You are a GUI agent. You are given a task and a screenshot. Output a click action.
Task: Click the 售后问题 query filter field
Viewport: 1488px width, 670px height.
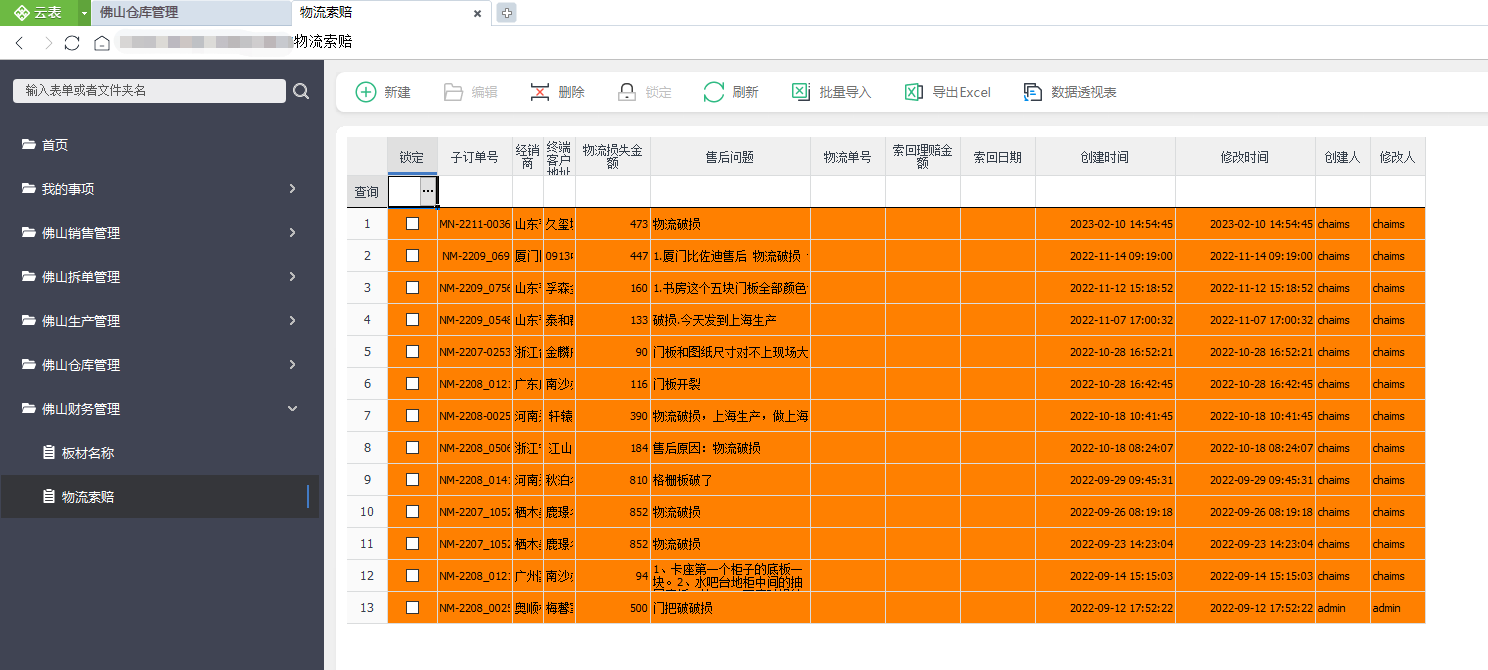[x=730, y=192]
